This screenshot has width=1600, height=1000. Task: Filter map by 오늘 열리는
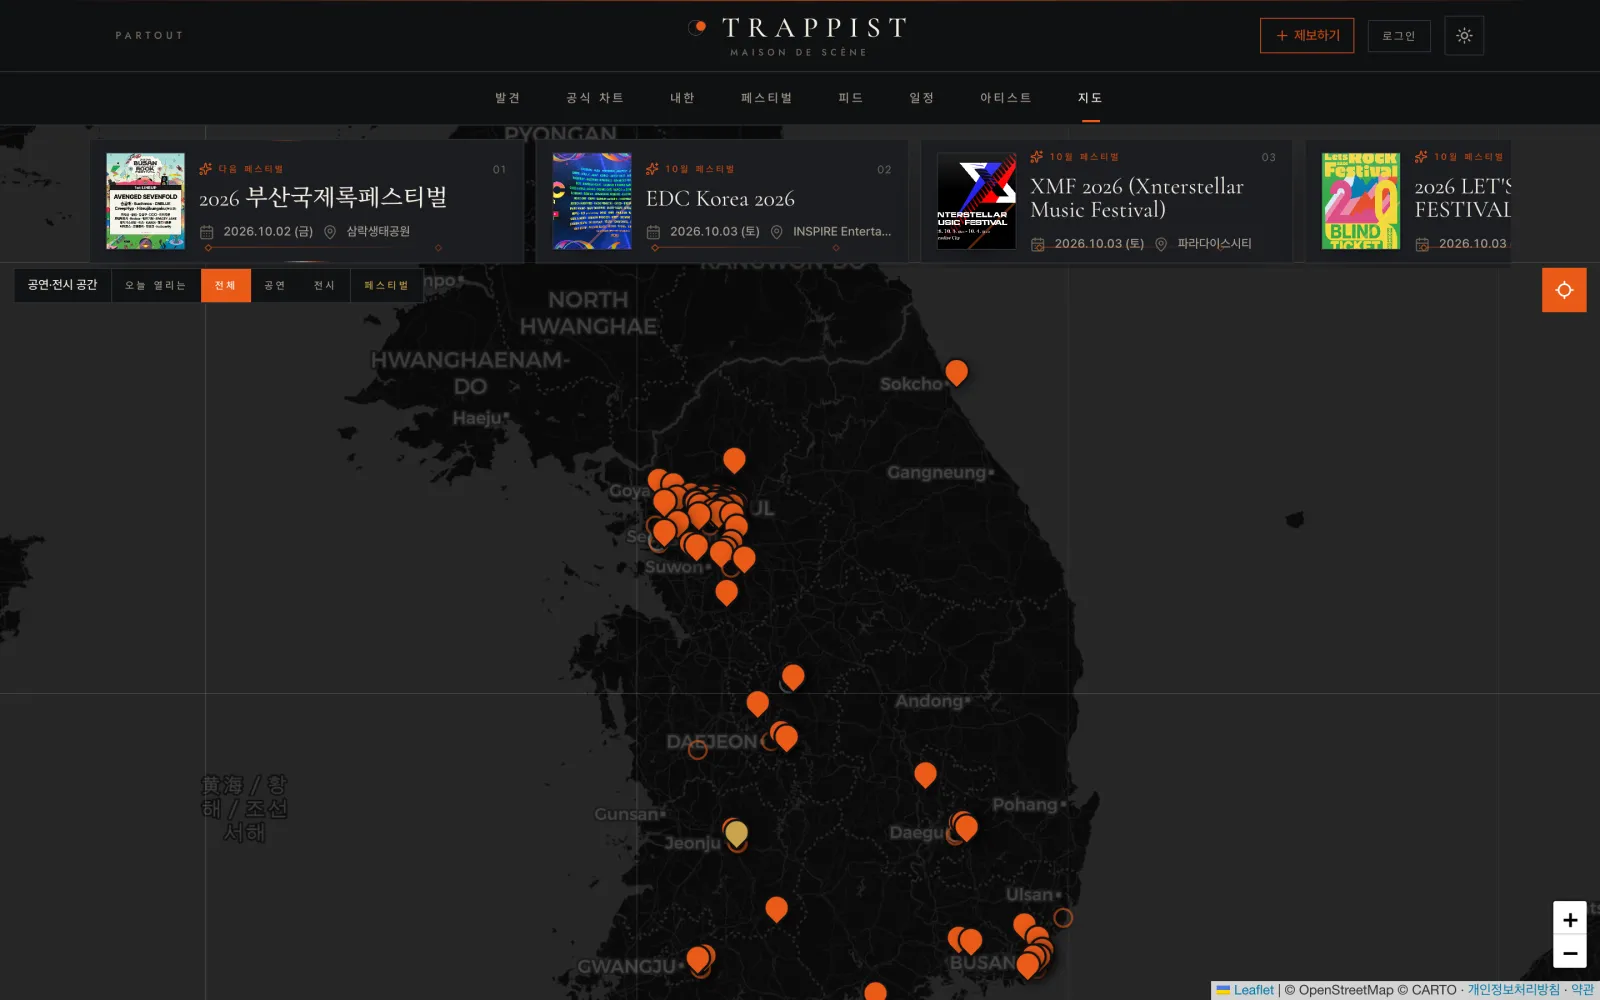click(x=155, y=285)
